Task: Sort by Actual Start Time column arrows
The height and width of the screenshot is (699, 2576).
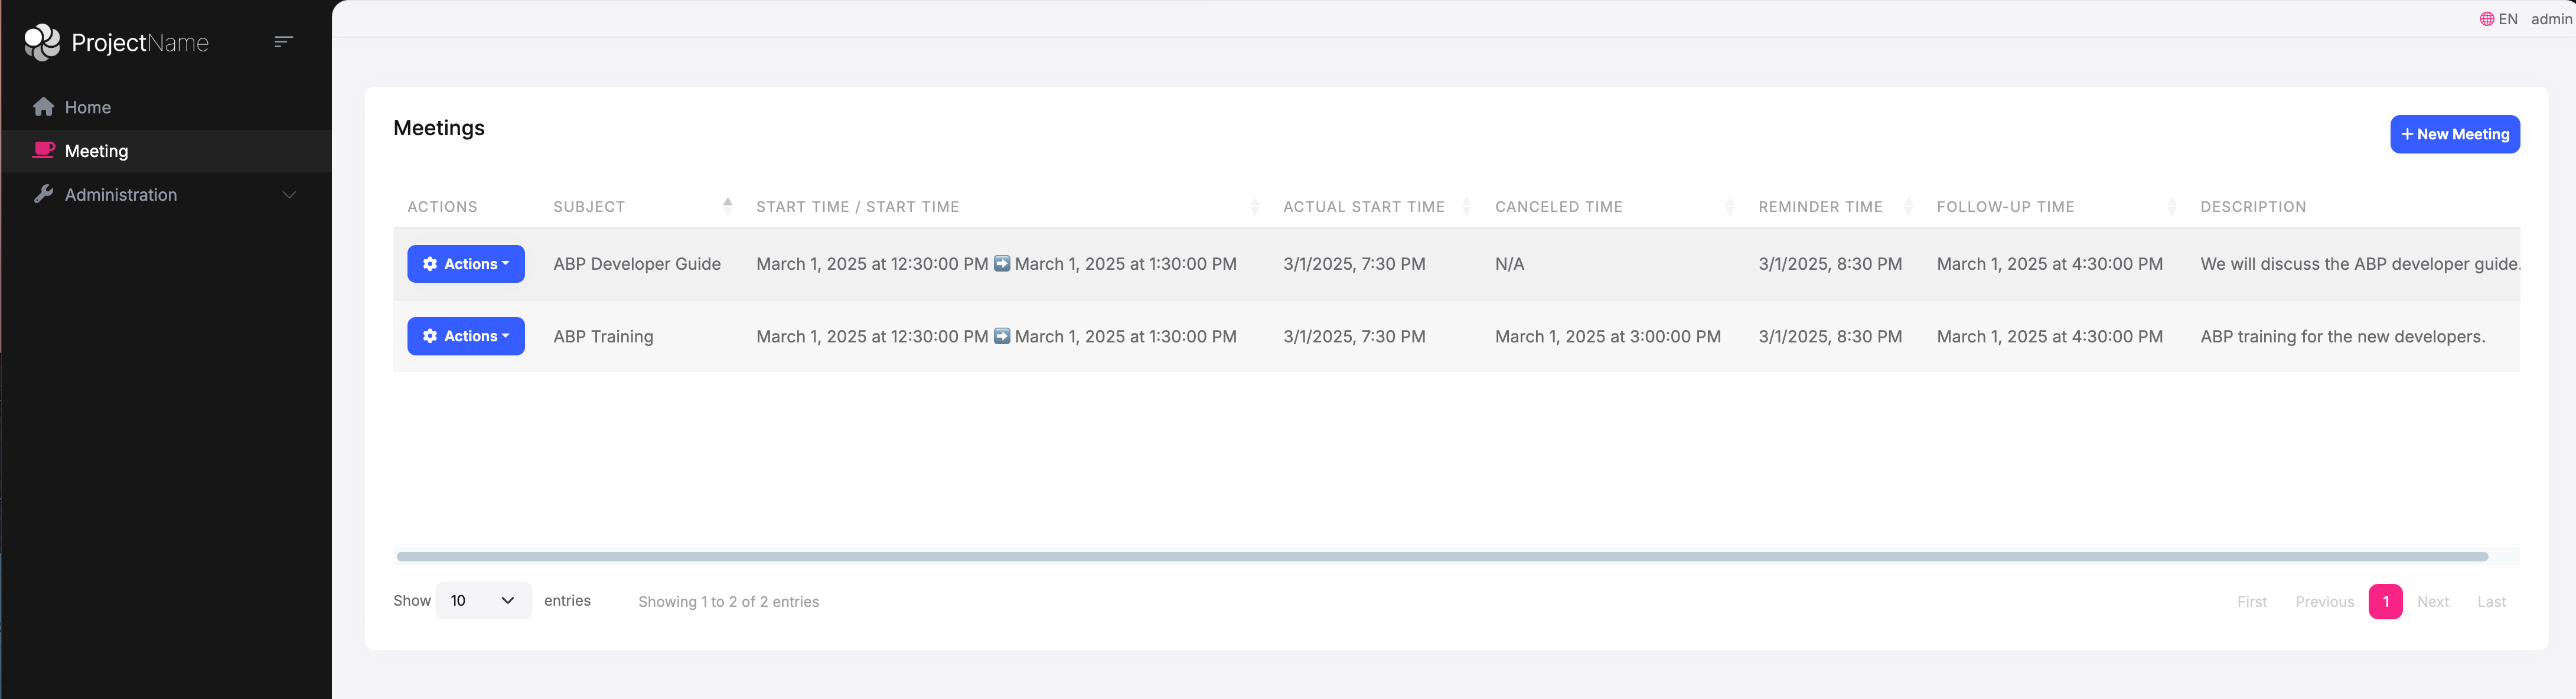Action: click(x=1466, y=206)
